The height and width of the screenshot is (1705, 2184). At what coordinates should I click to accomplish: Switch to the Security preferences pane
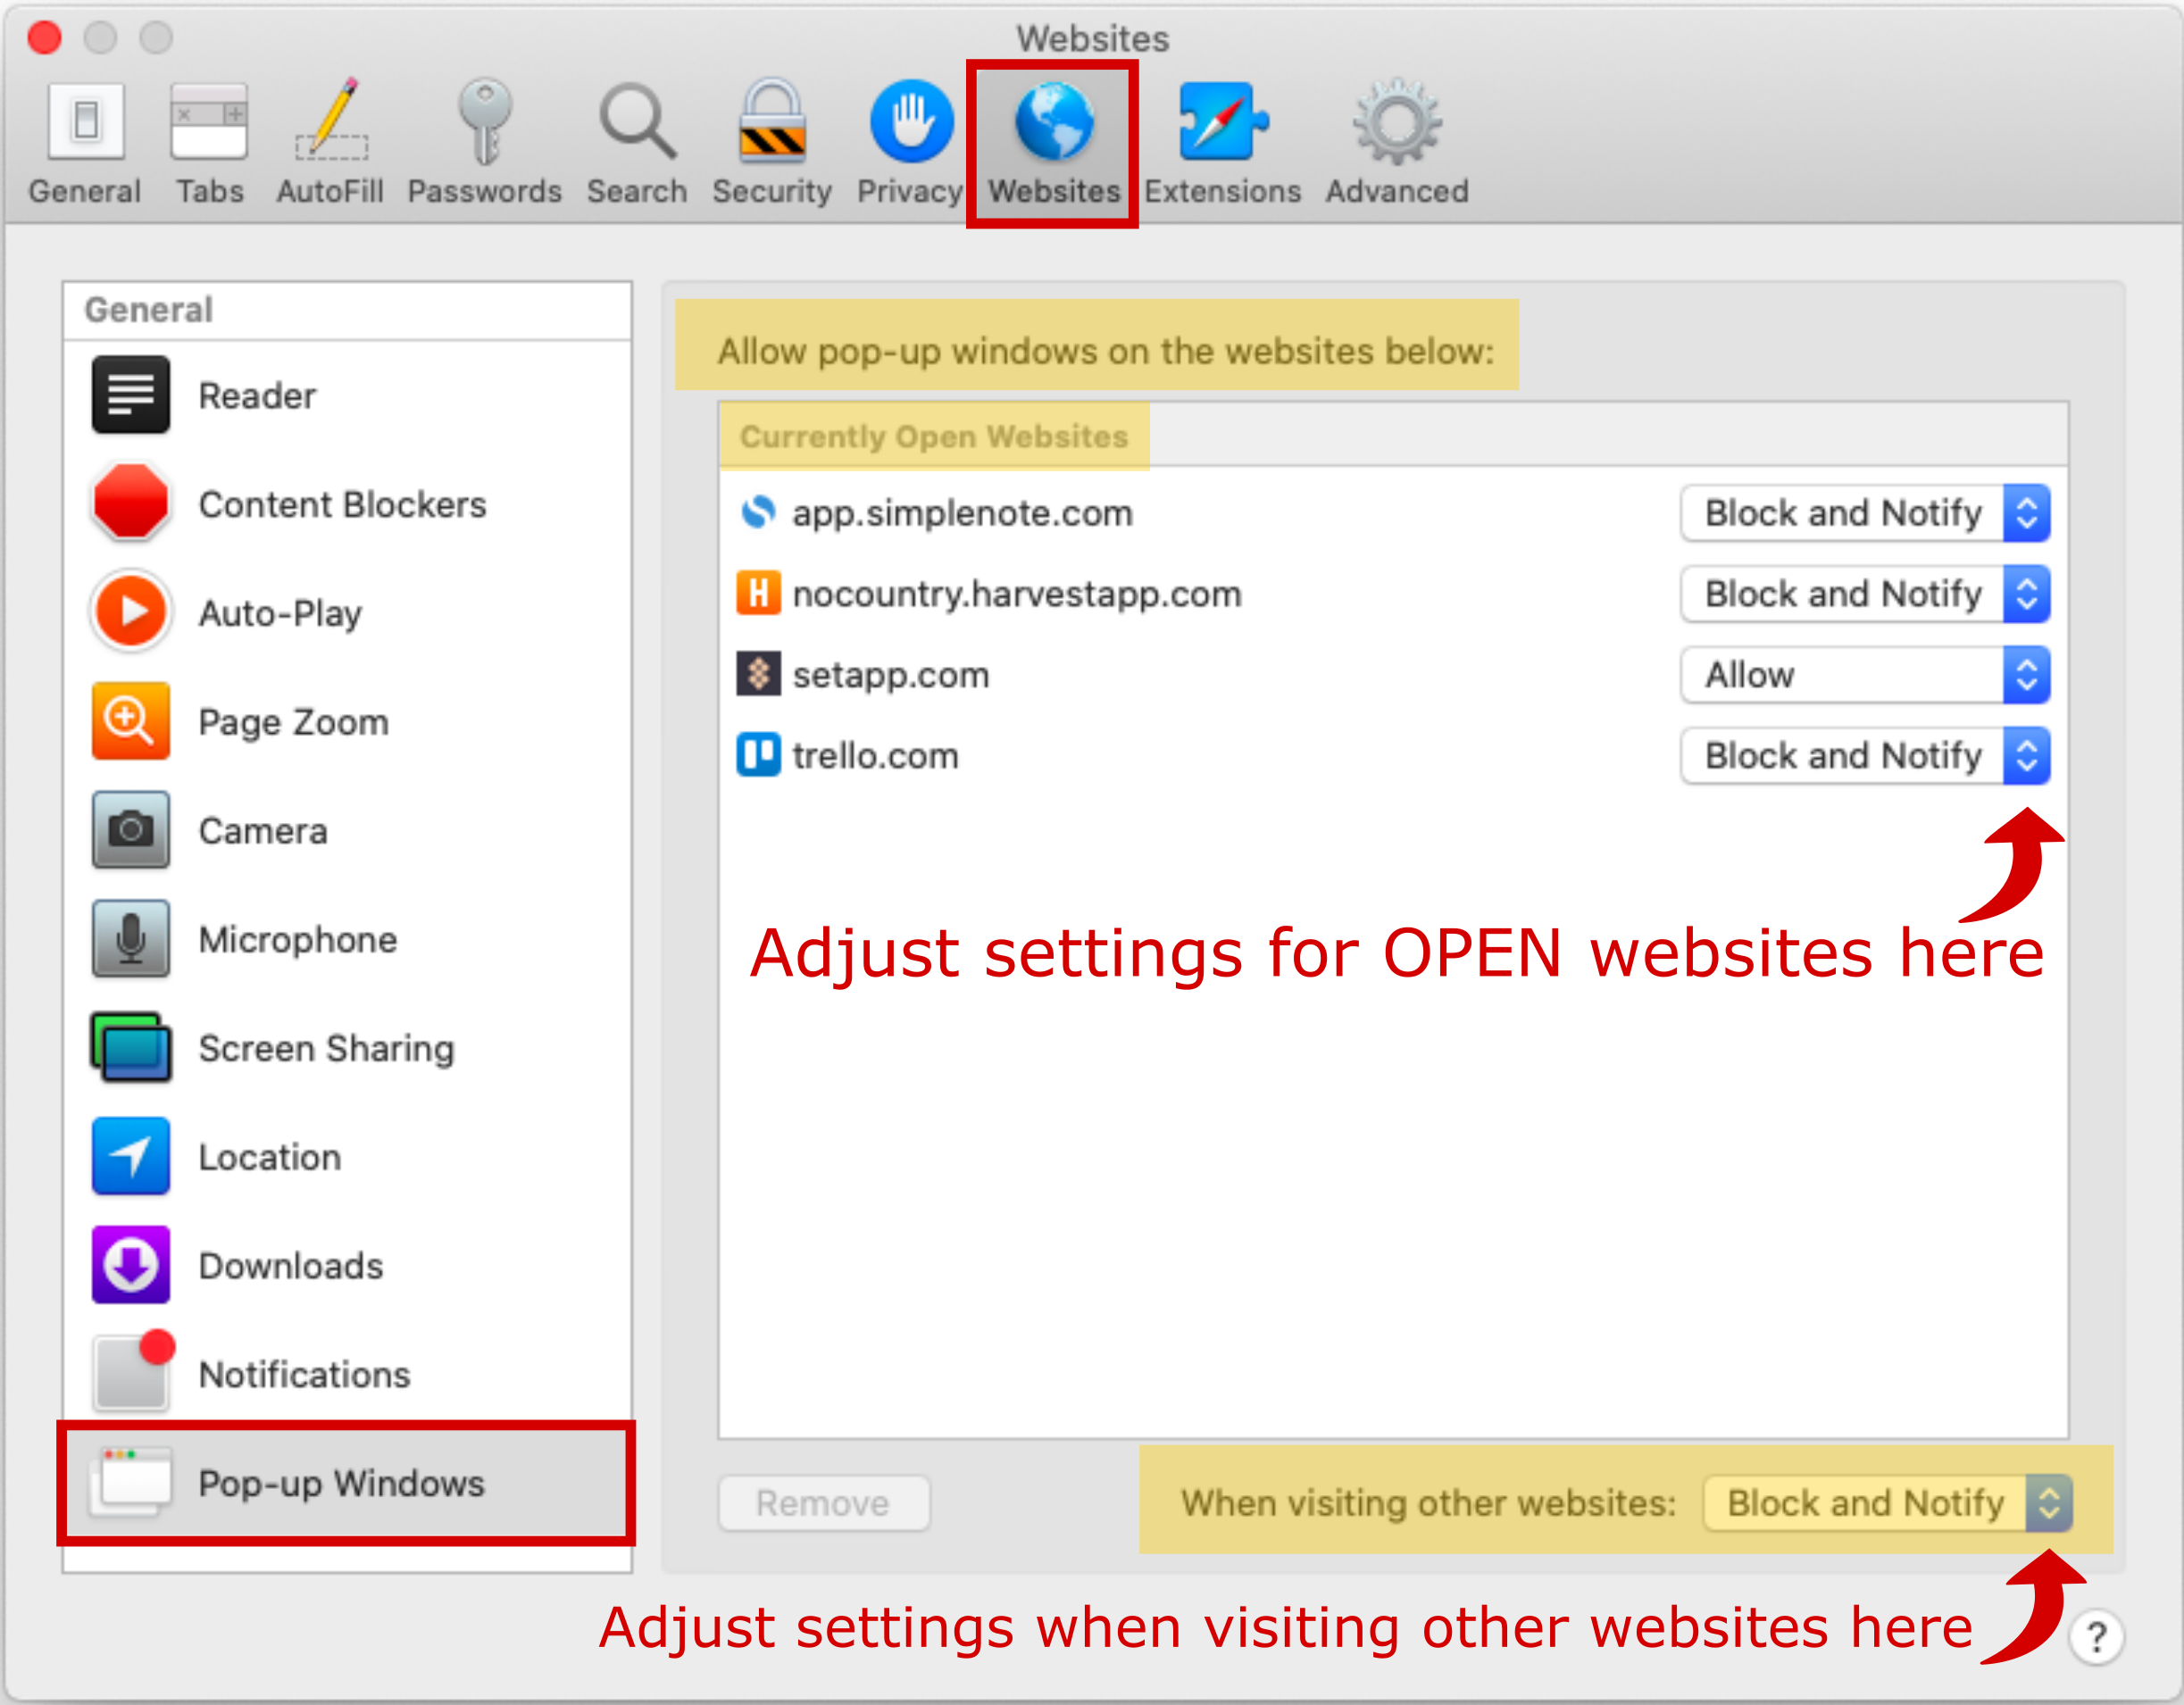tap(771, 143)
